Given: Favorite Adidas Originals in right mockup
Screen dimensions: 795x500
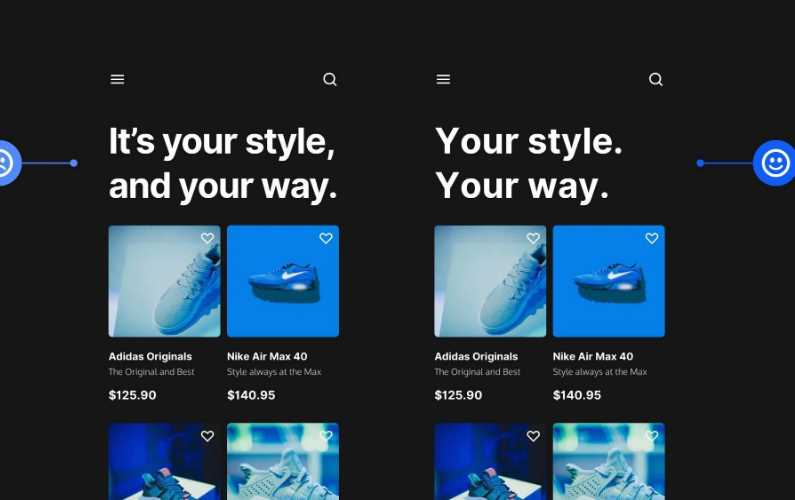Looking at the screenshot, I should [x=533, y=239].
